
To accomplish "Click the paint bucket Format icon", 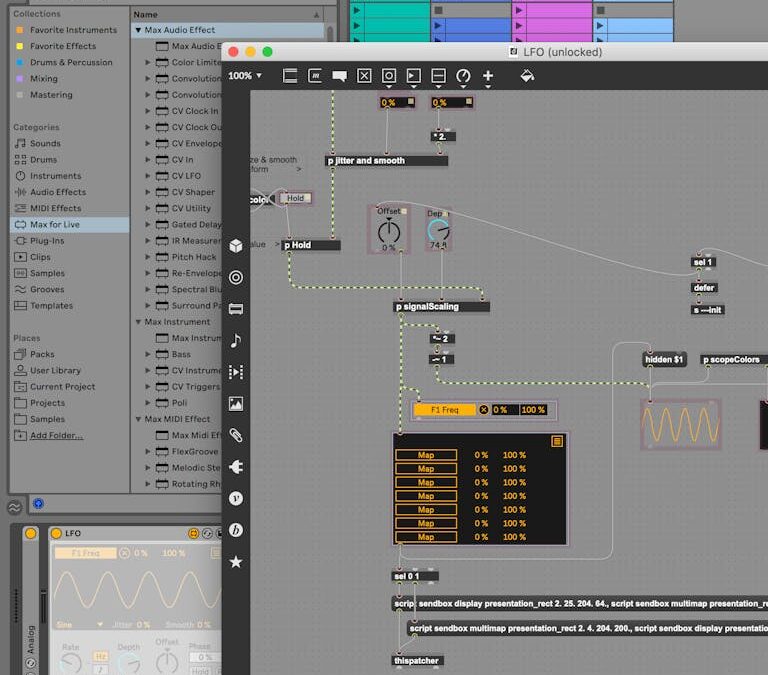I will coord(528,76).
